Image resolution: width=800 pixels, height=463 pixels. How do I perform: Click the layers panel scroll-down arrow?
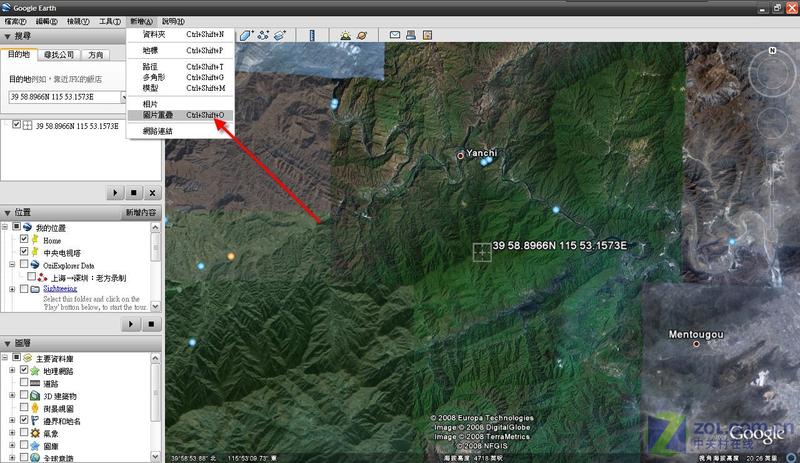coord(155,456)
